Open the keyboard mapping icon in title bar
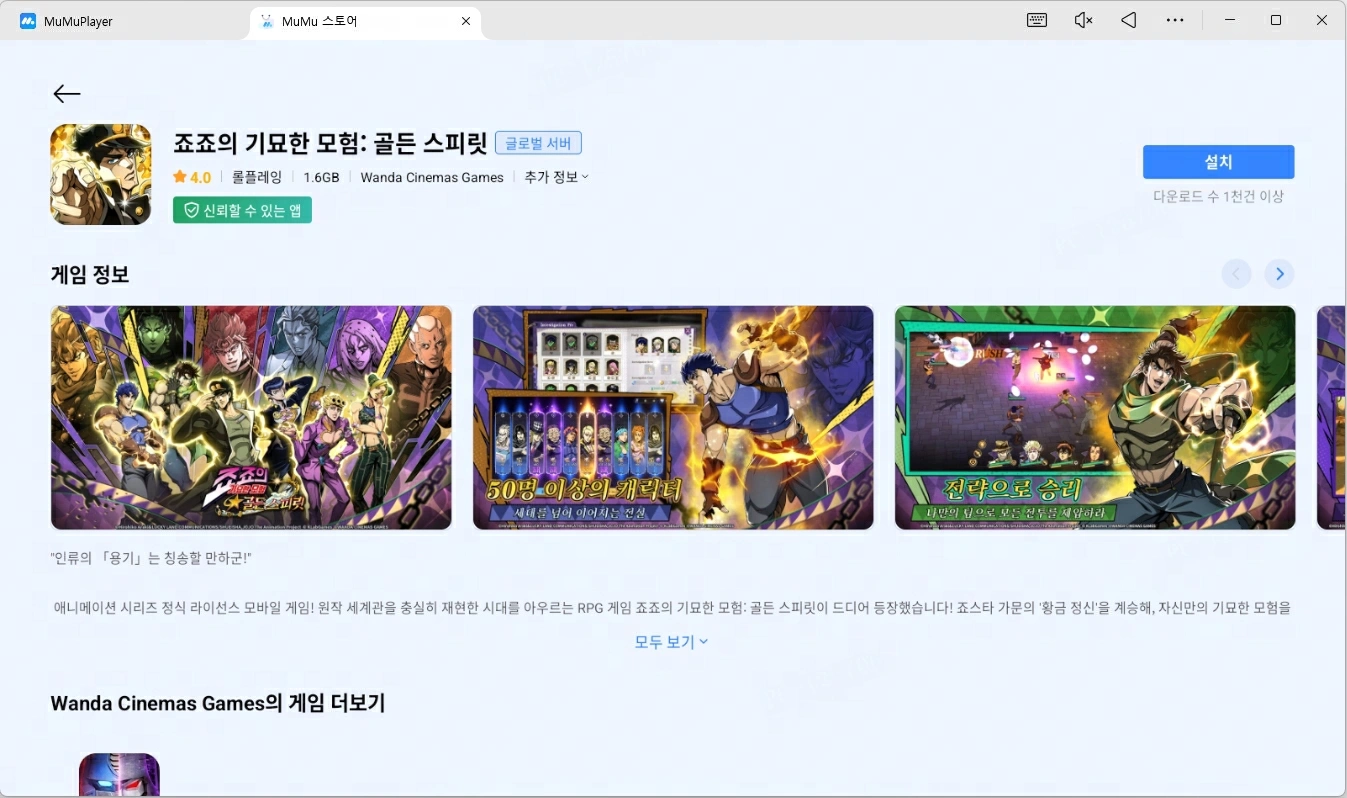This screenshot has height=798, width=1347. click(1037, 20)
